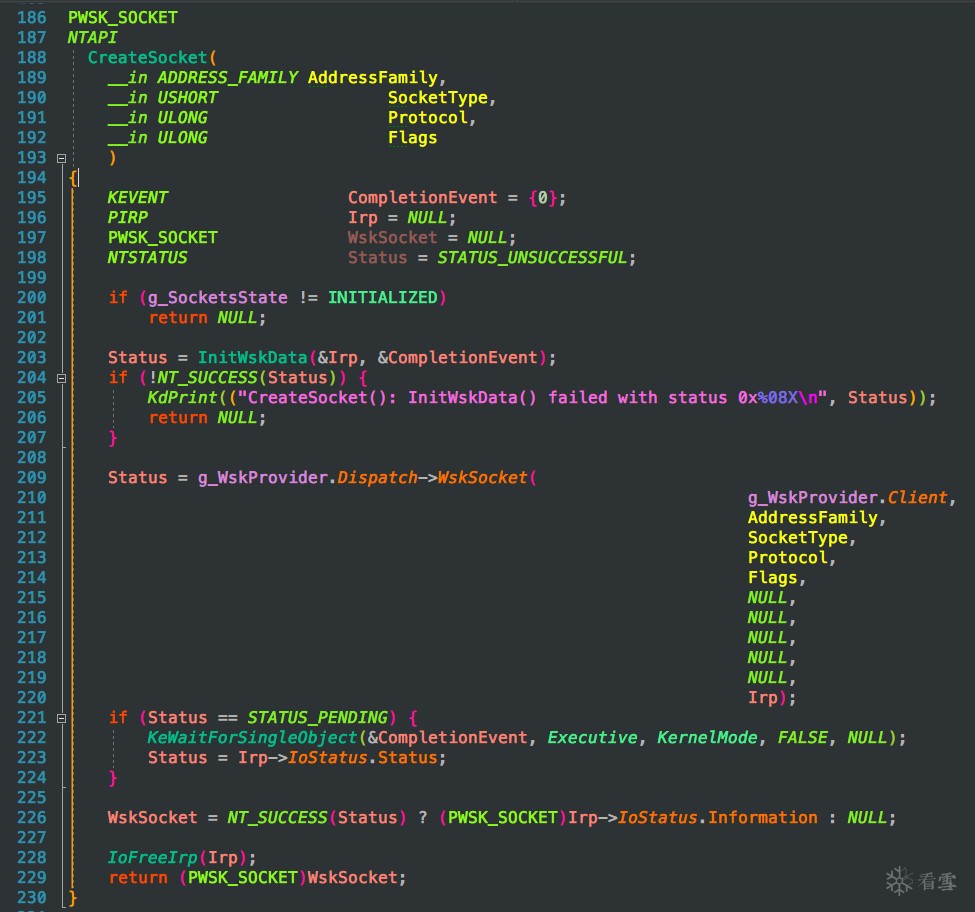Click return NULL on line 206

203,418
